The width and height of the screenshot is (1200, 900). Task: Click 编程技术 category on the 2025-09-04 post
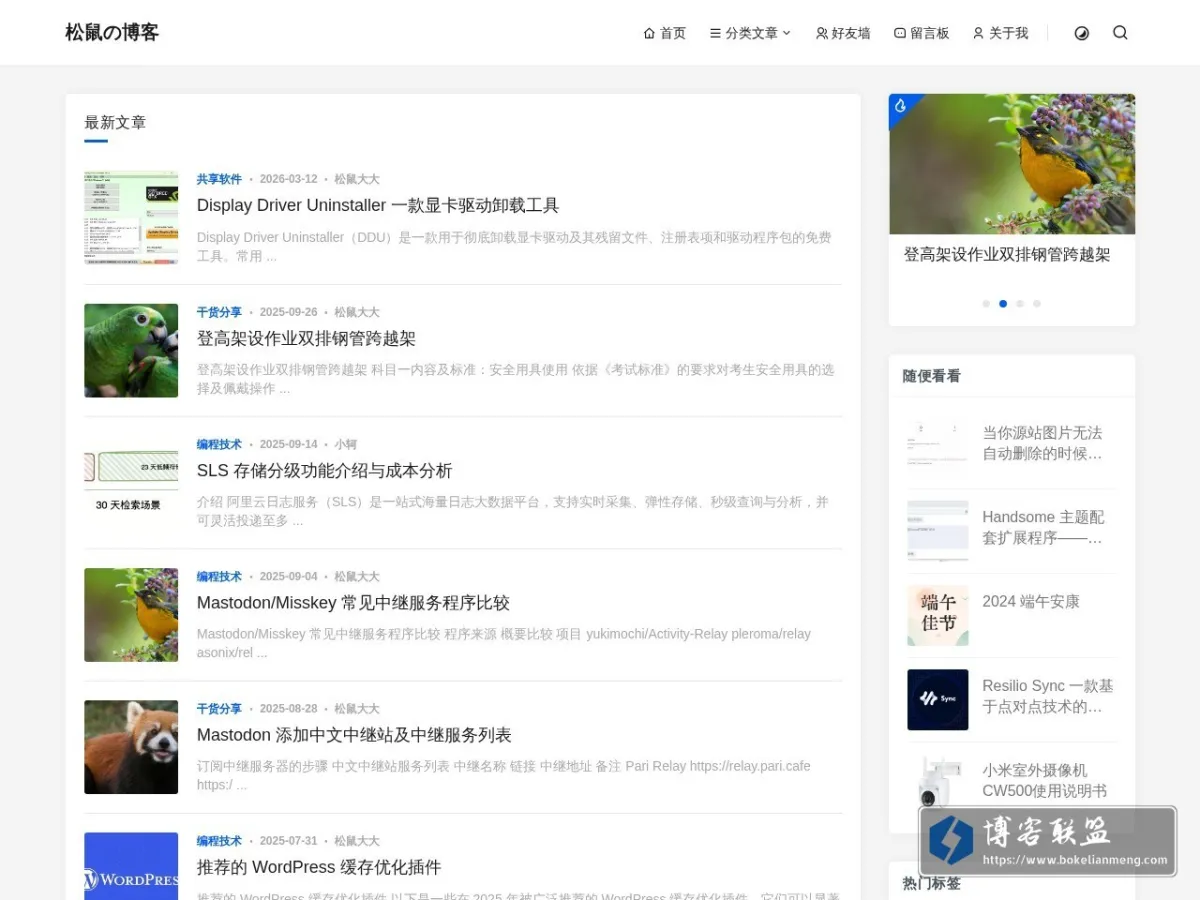click(x=219, y=576)
